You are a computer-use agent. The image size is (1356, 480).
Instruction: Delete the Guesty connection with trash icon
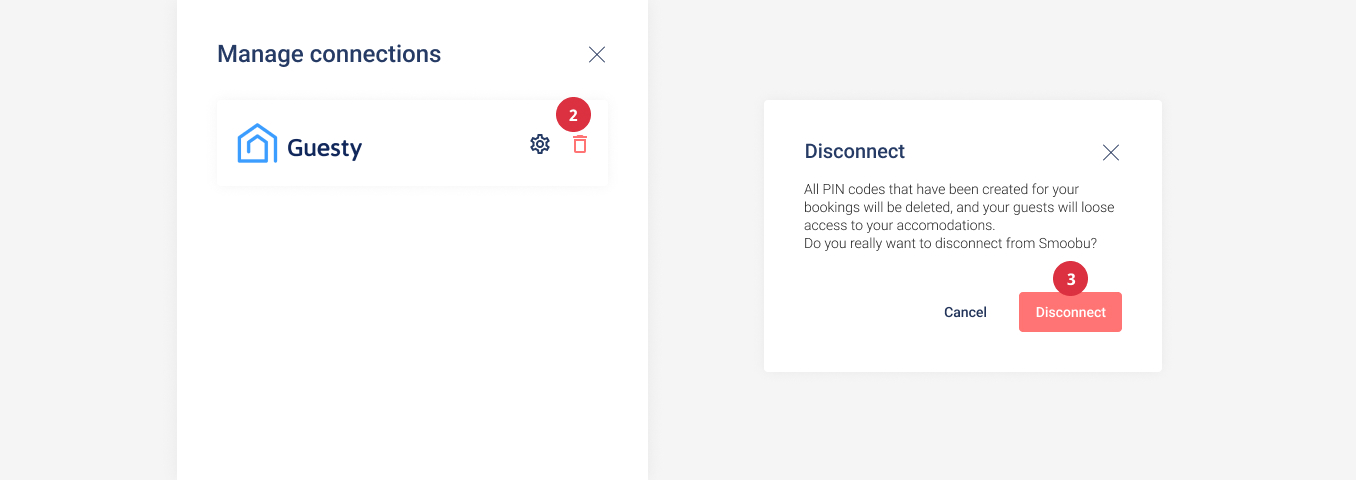click(x=580, y=144)
